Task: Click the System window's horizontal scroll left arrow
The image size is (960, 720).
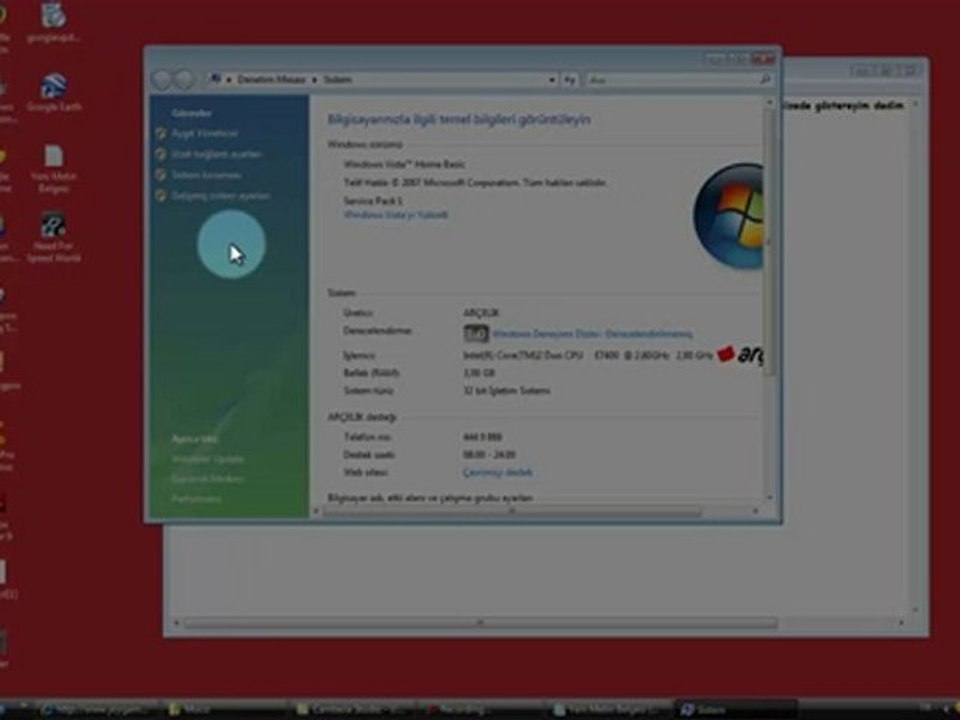Action: [317, 511]
